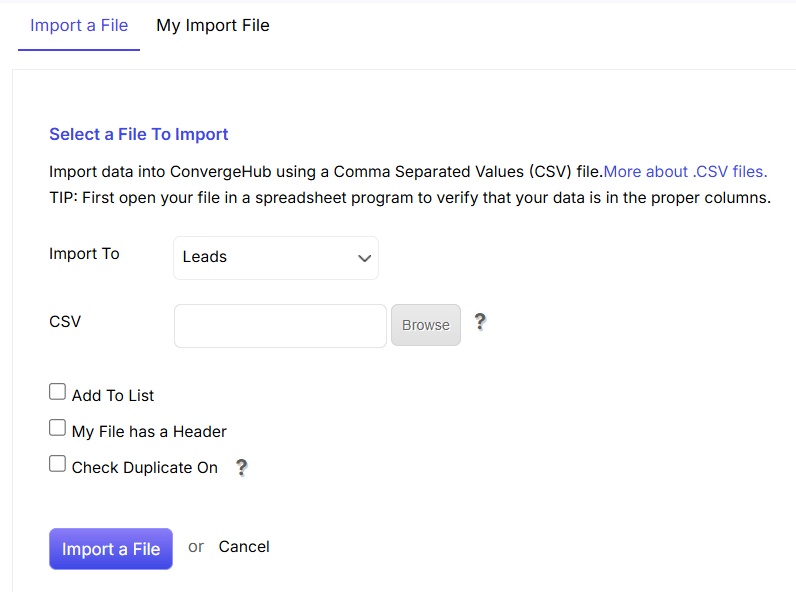The image size is (796, 592).
Task: Show help for Check Duplicate On
Action: tap(242, 467)
